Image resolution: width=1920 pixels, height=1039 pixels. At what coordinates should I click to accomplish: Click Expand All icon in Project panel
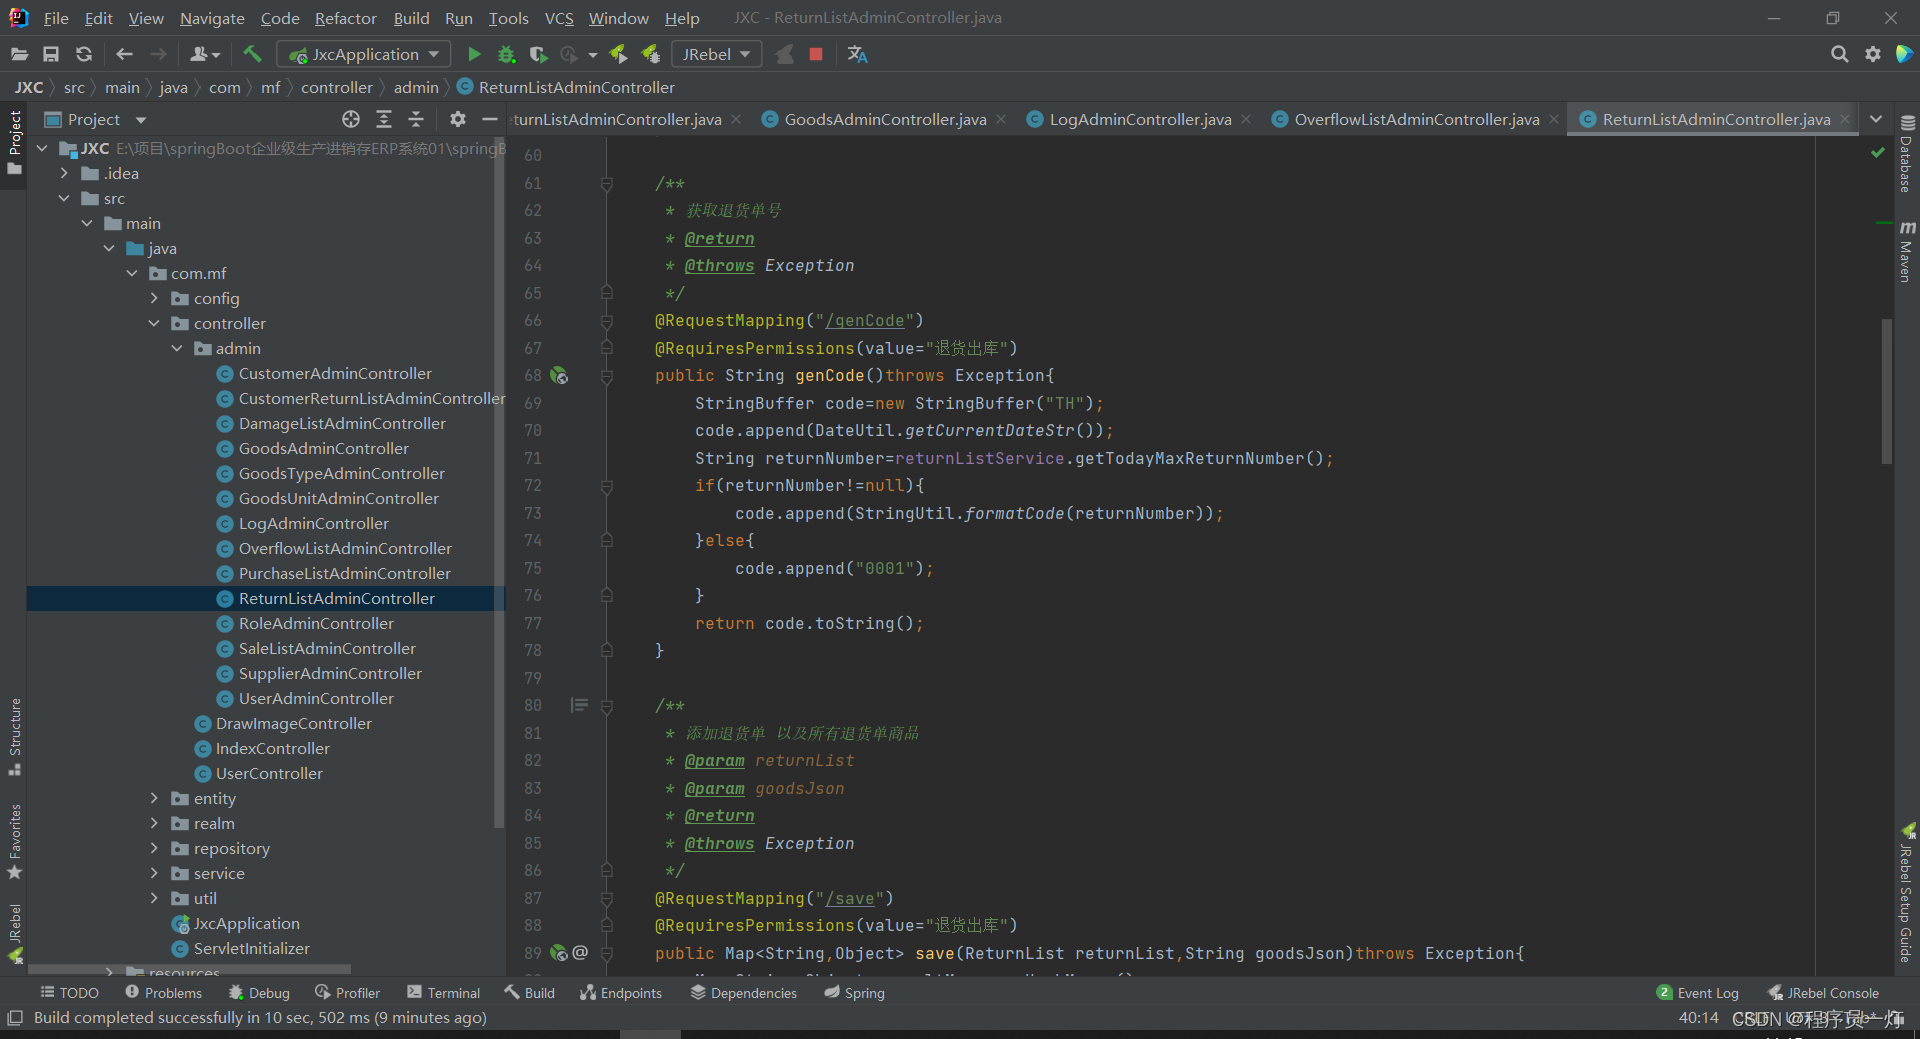(x=384, y=119)
